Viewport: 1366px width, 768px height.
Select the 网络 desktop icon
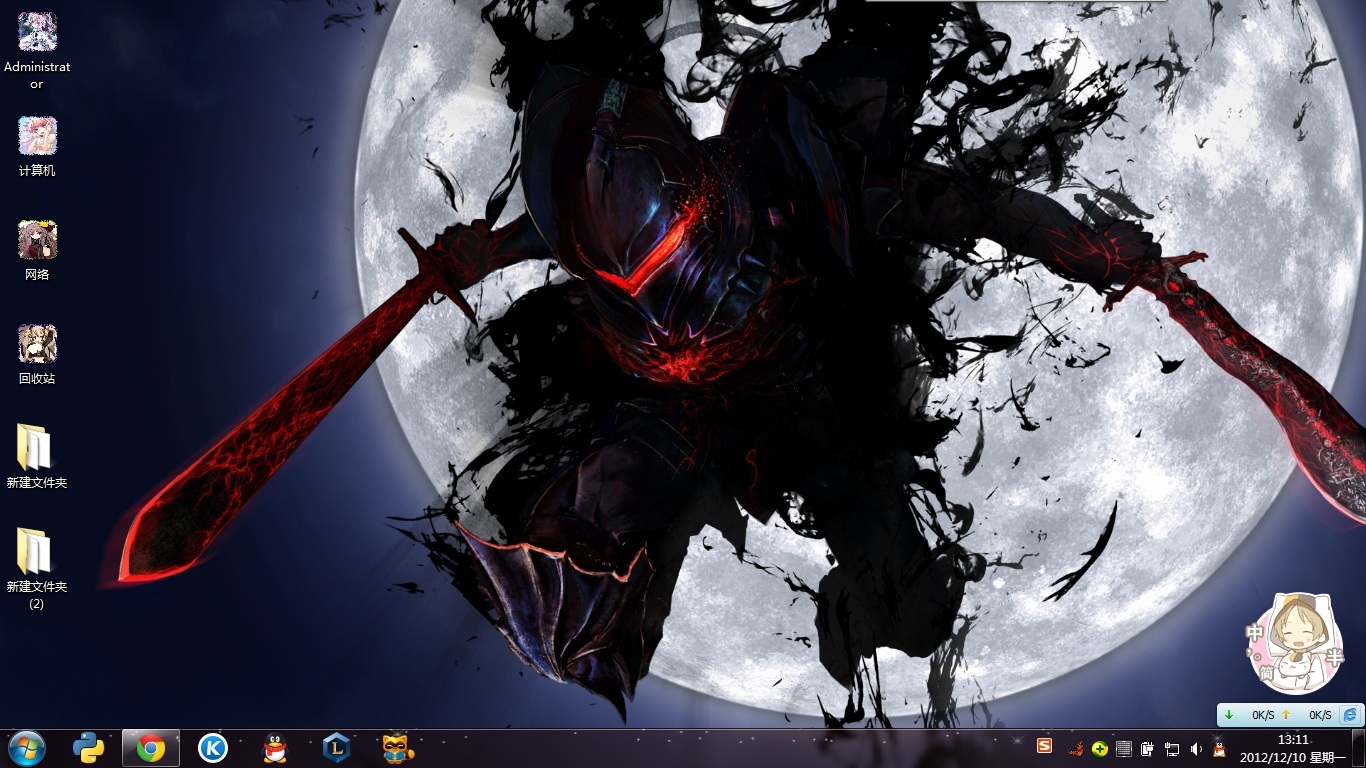37,250
